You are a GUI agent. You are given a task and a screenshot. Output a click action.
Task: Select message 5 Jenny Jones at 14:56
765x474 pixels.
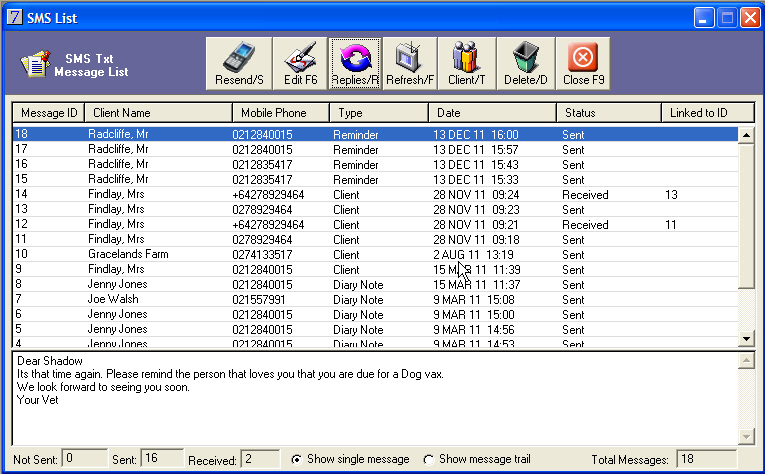(x=375, y=330)
